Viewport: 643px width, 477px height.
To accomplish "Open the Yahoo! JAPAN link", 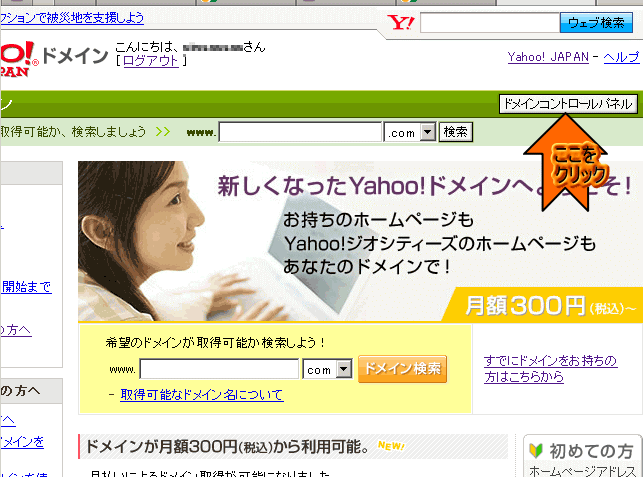I will coord(548,57).
